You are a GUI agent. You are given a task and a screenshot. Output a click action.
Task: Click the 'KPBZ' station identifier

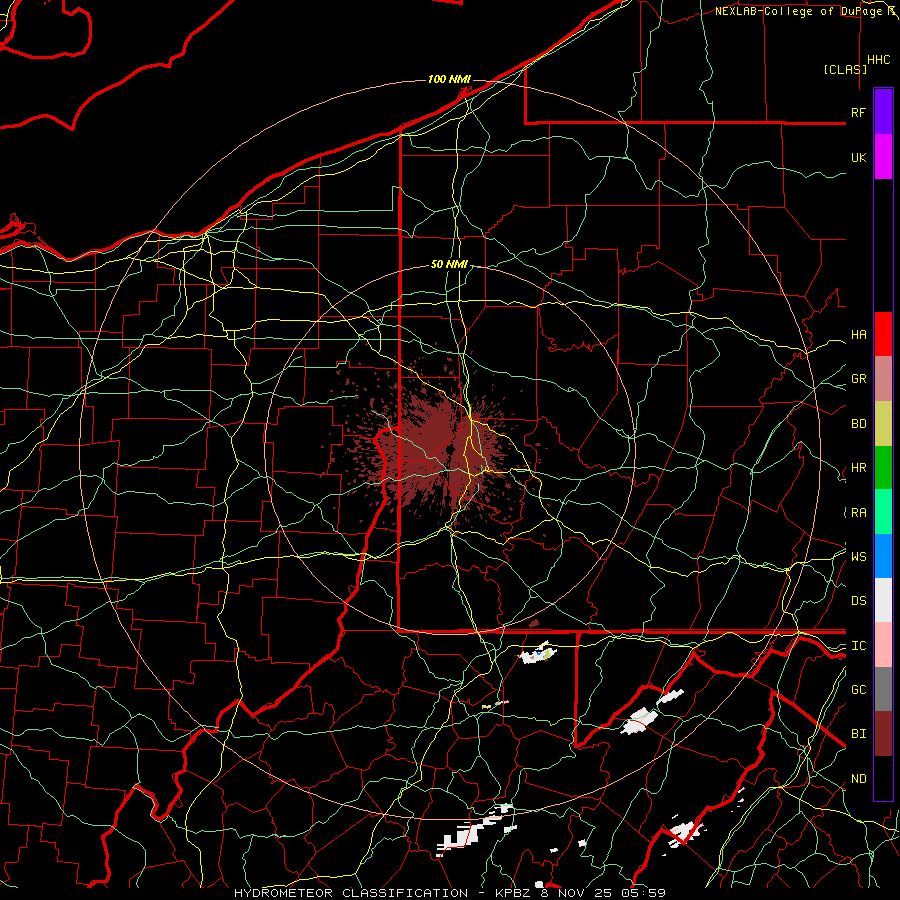pos(513,893)
